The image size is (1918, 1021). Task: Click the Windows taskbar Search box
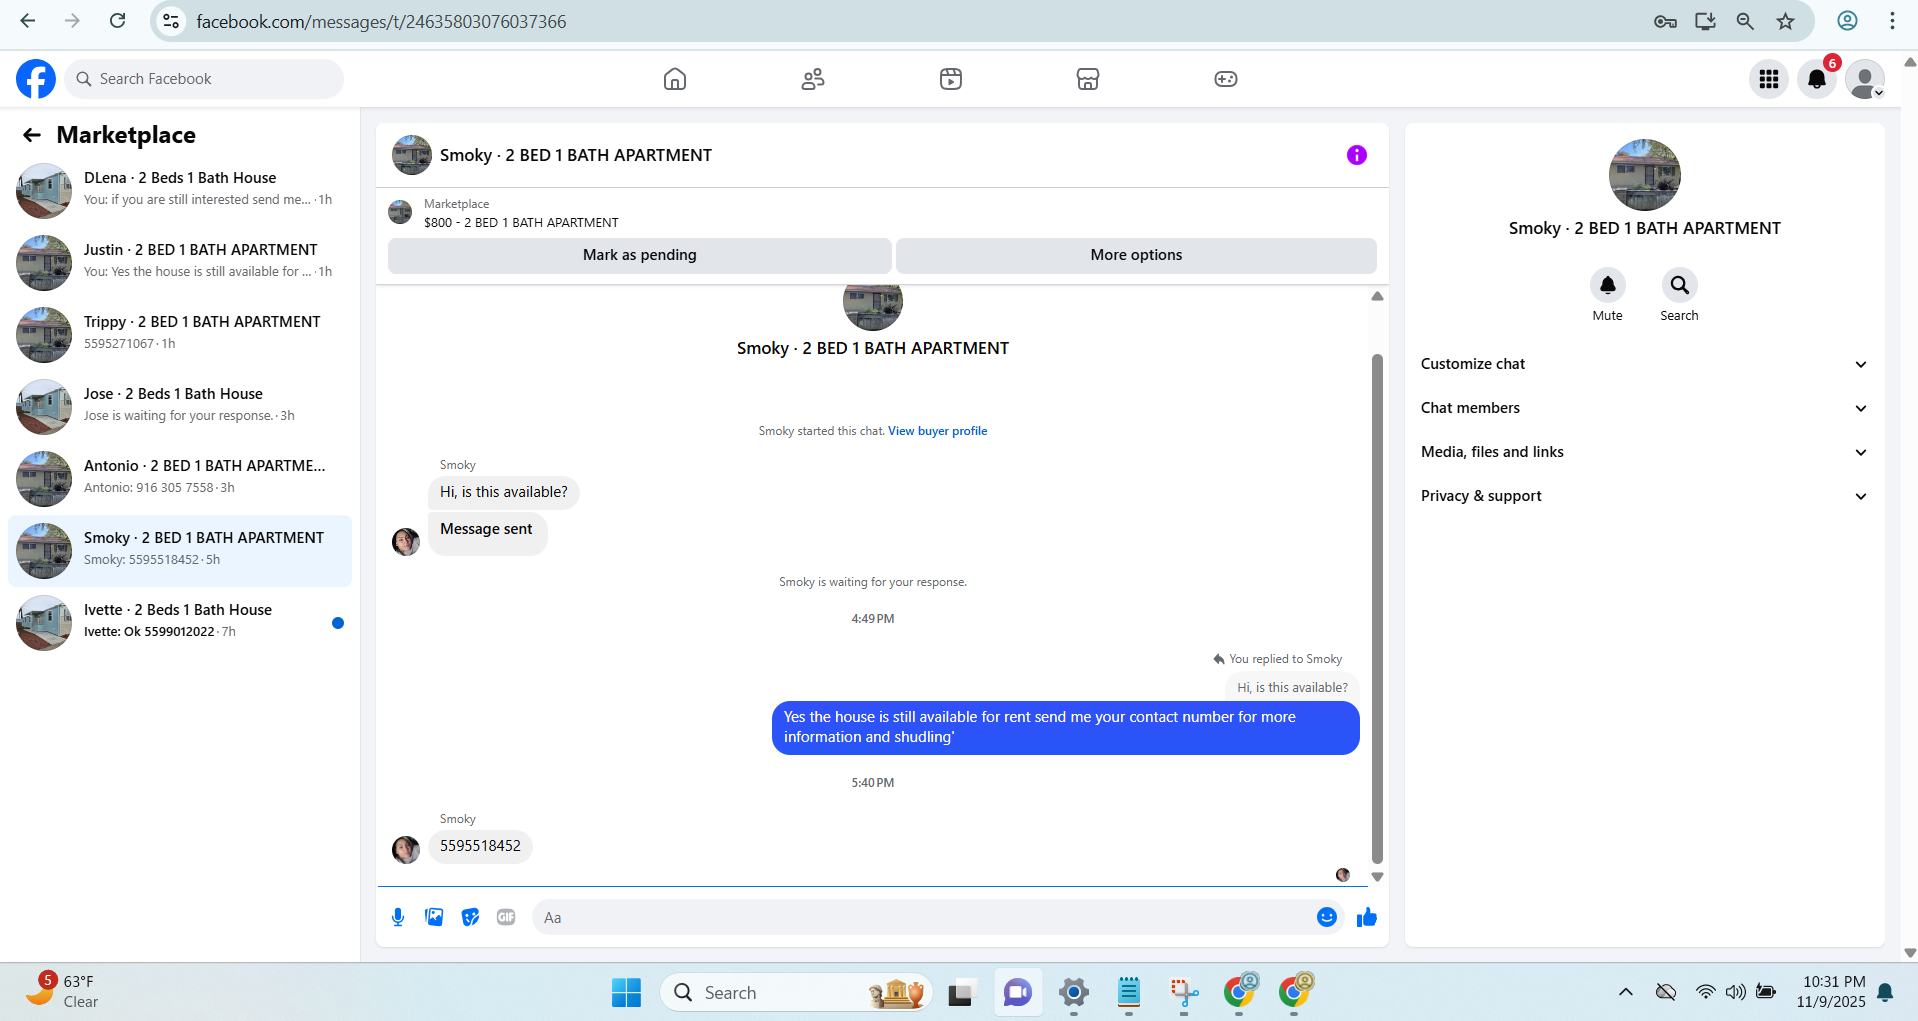click(x=796, y=993)
